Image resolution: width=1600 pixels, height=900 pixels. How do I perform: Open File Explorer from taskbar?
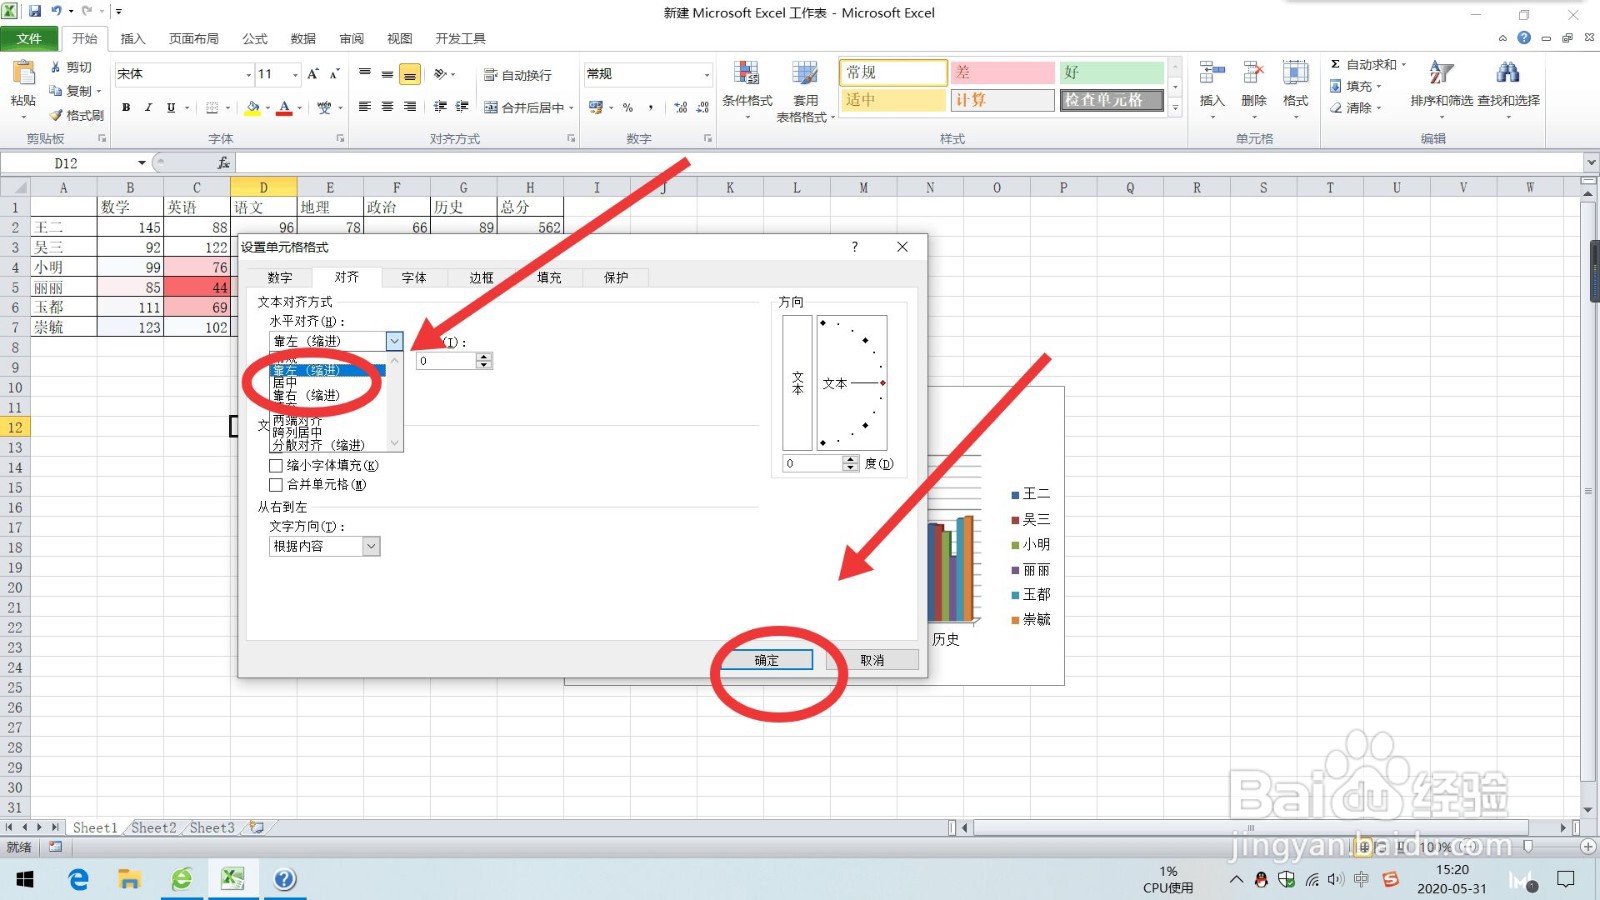pyautogui.click(x=129, y=879)
